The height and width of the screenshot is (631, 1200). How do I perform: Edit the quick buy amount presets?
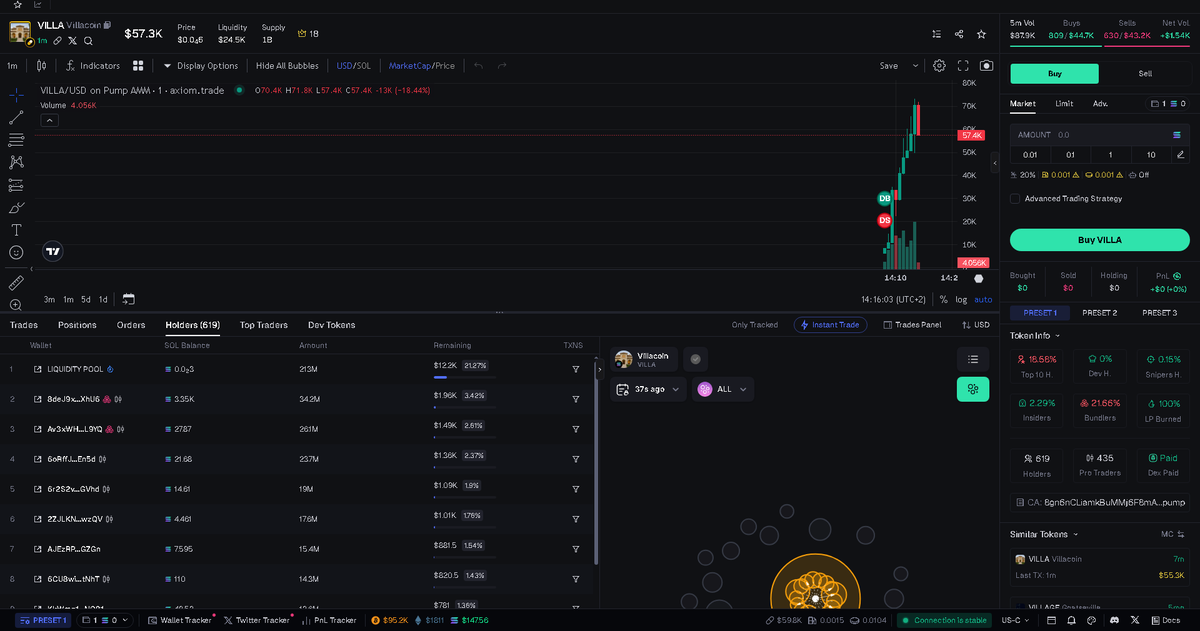click(1181, 154)
